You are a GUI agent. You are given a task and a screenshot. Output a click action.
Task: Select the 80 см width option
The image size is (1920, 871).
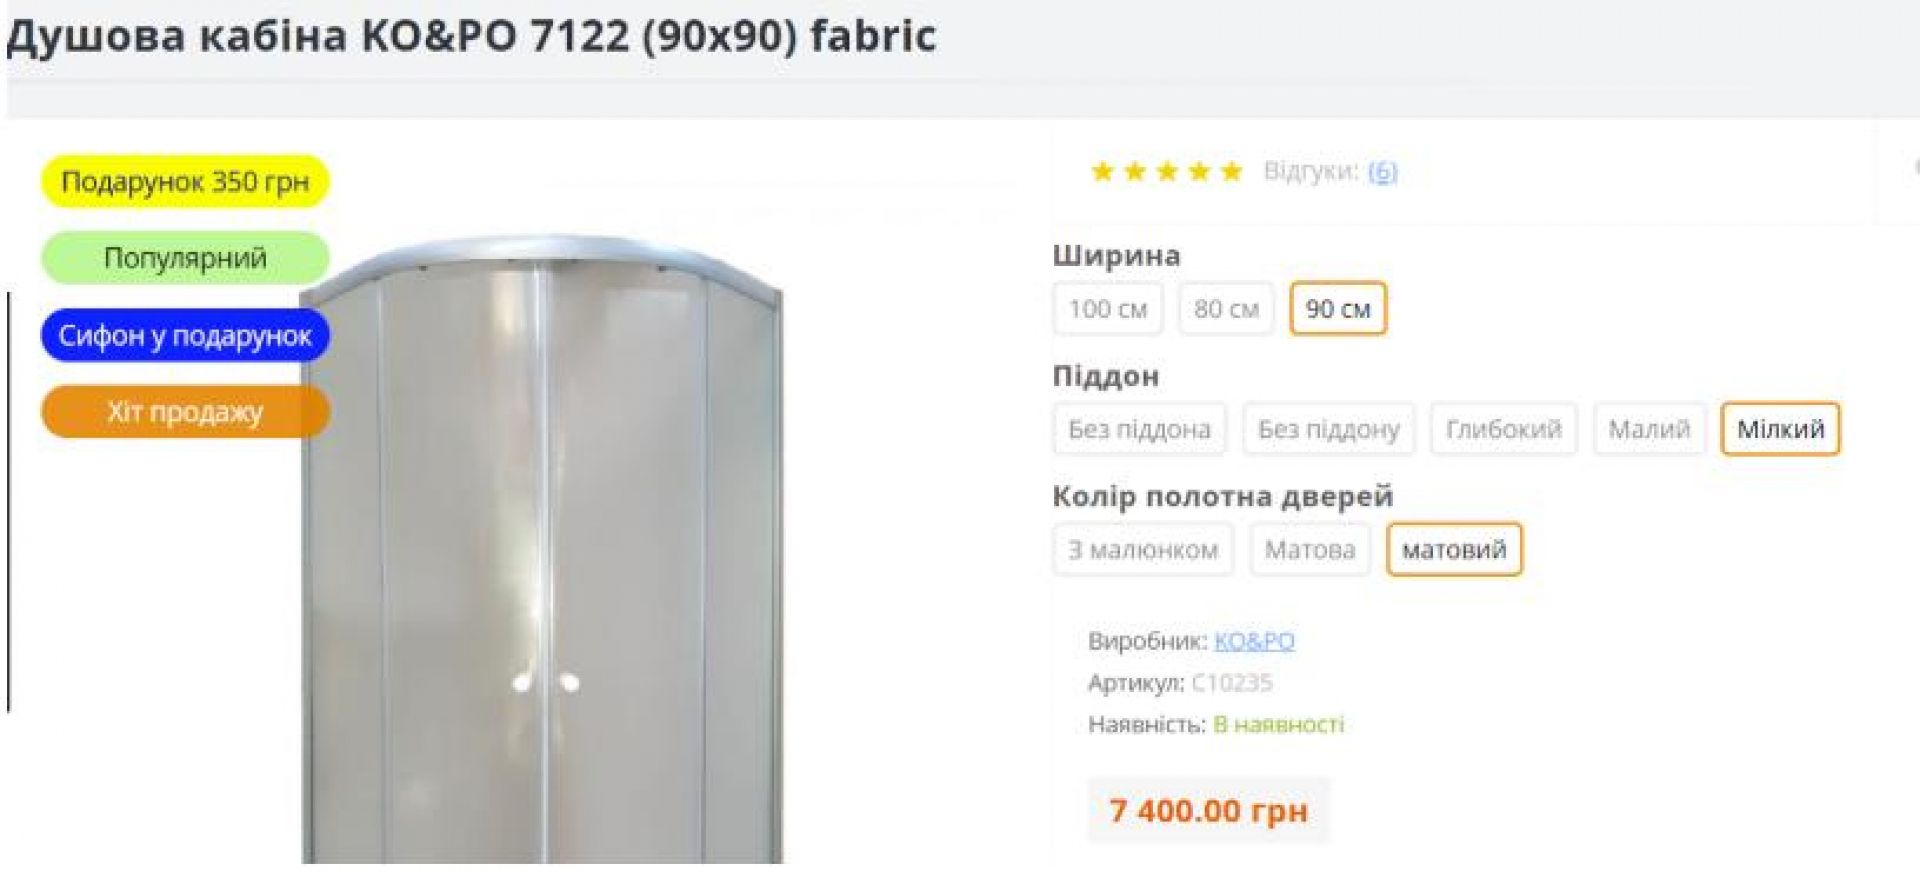[1226, 309]
